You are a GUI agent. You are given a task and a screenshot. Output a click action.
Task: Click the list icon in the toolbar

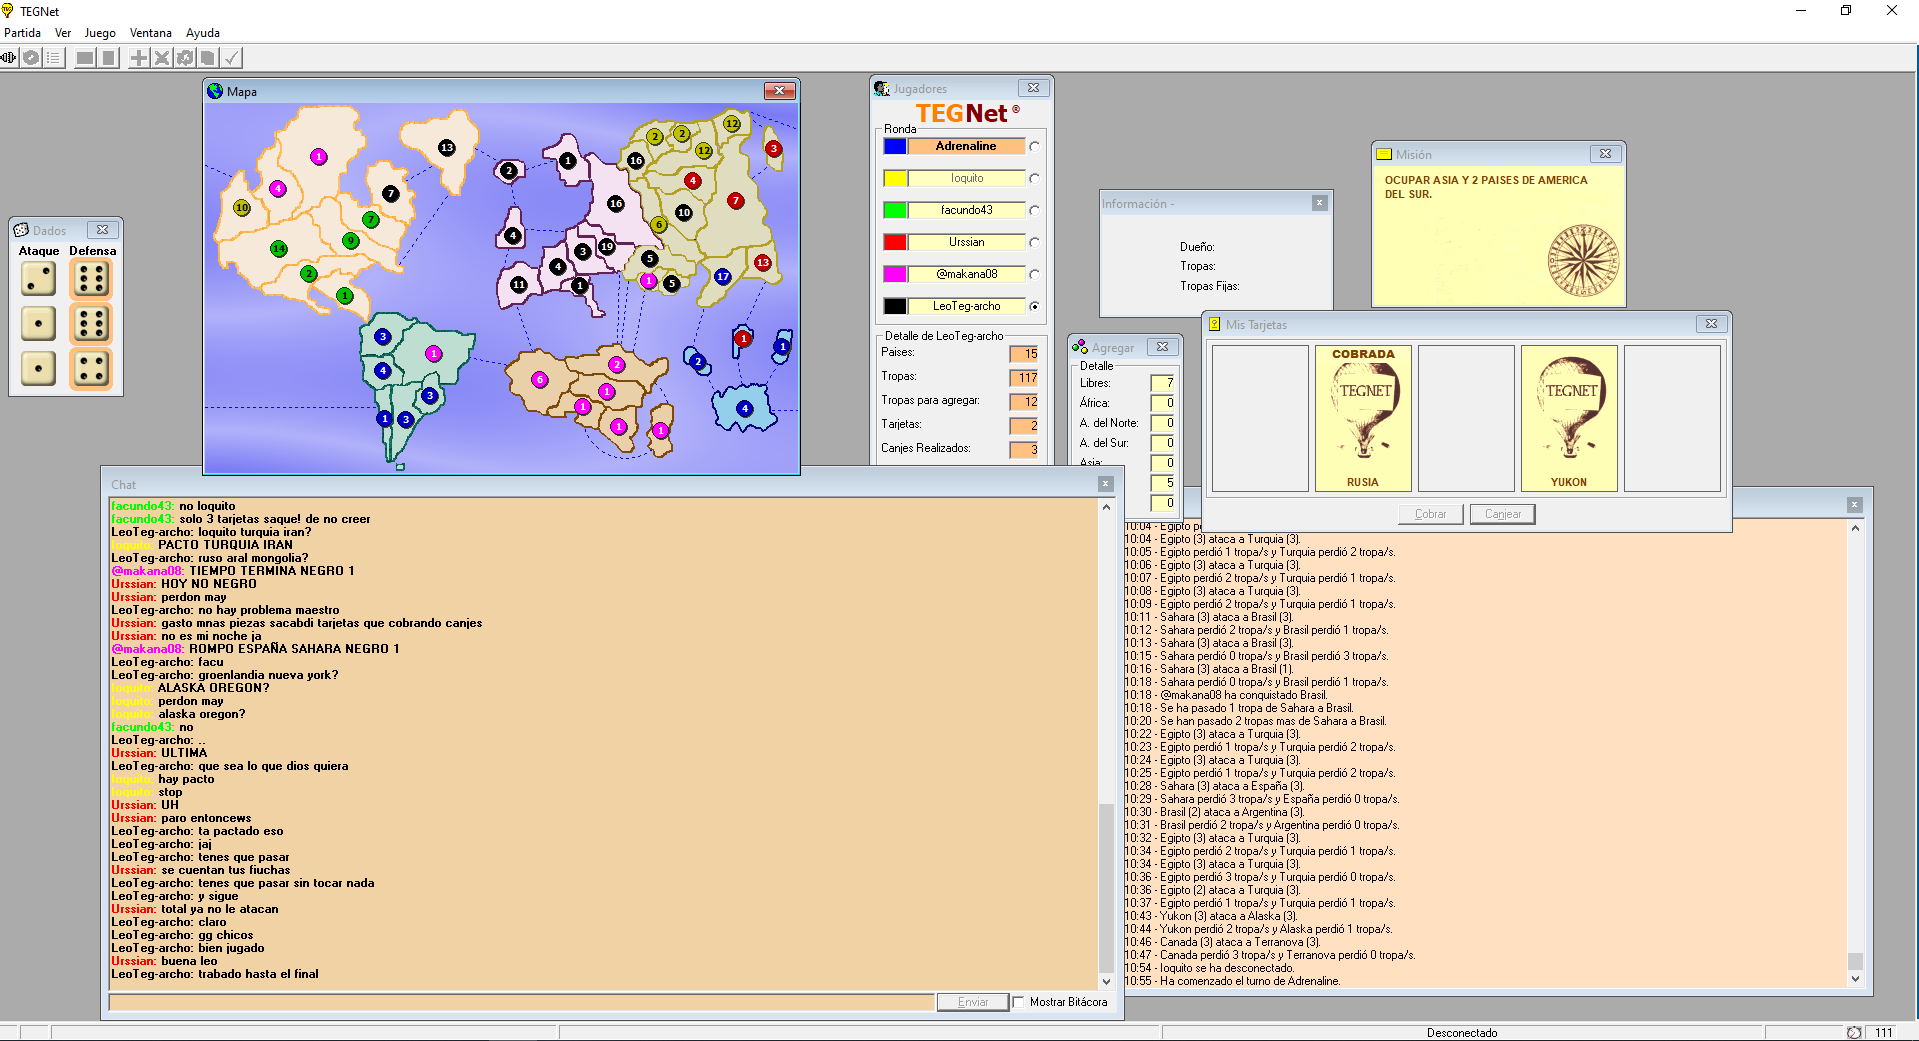click(x=54, y=58)
